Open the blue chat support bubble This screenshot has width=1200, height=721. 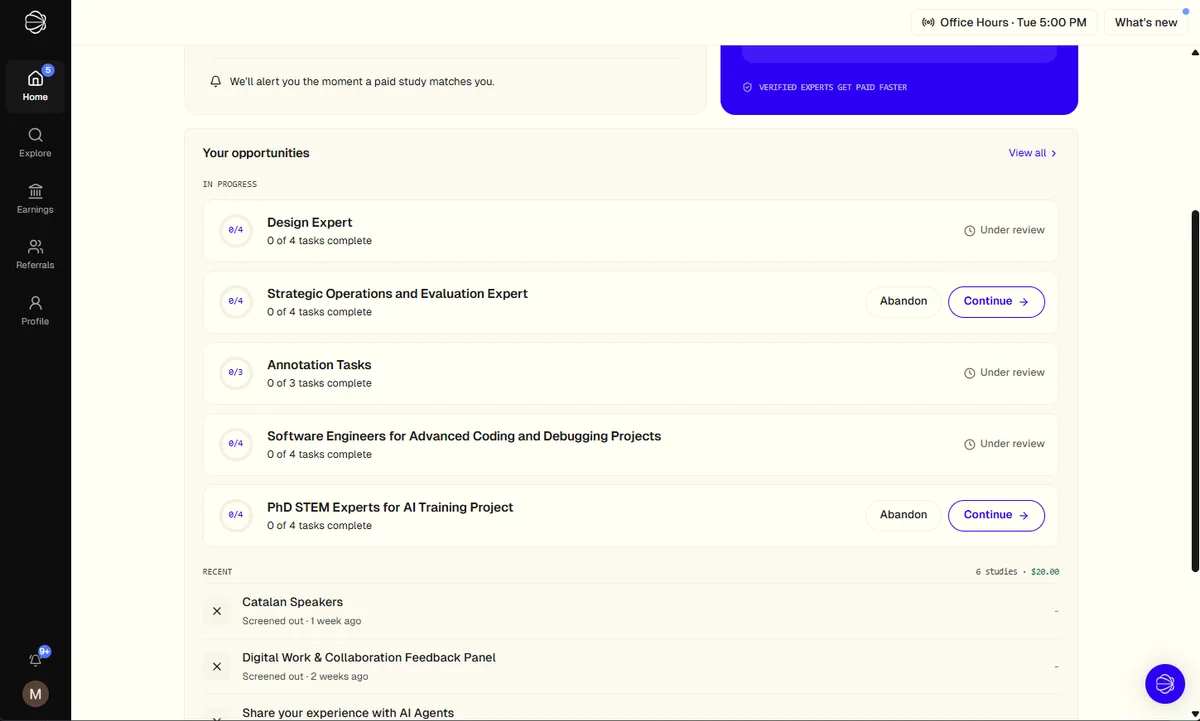1165,684
